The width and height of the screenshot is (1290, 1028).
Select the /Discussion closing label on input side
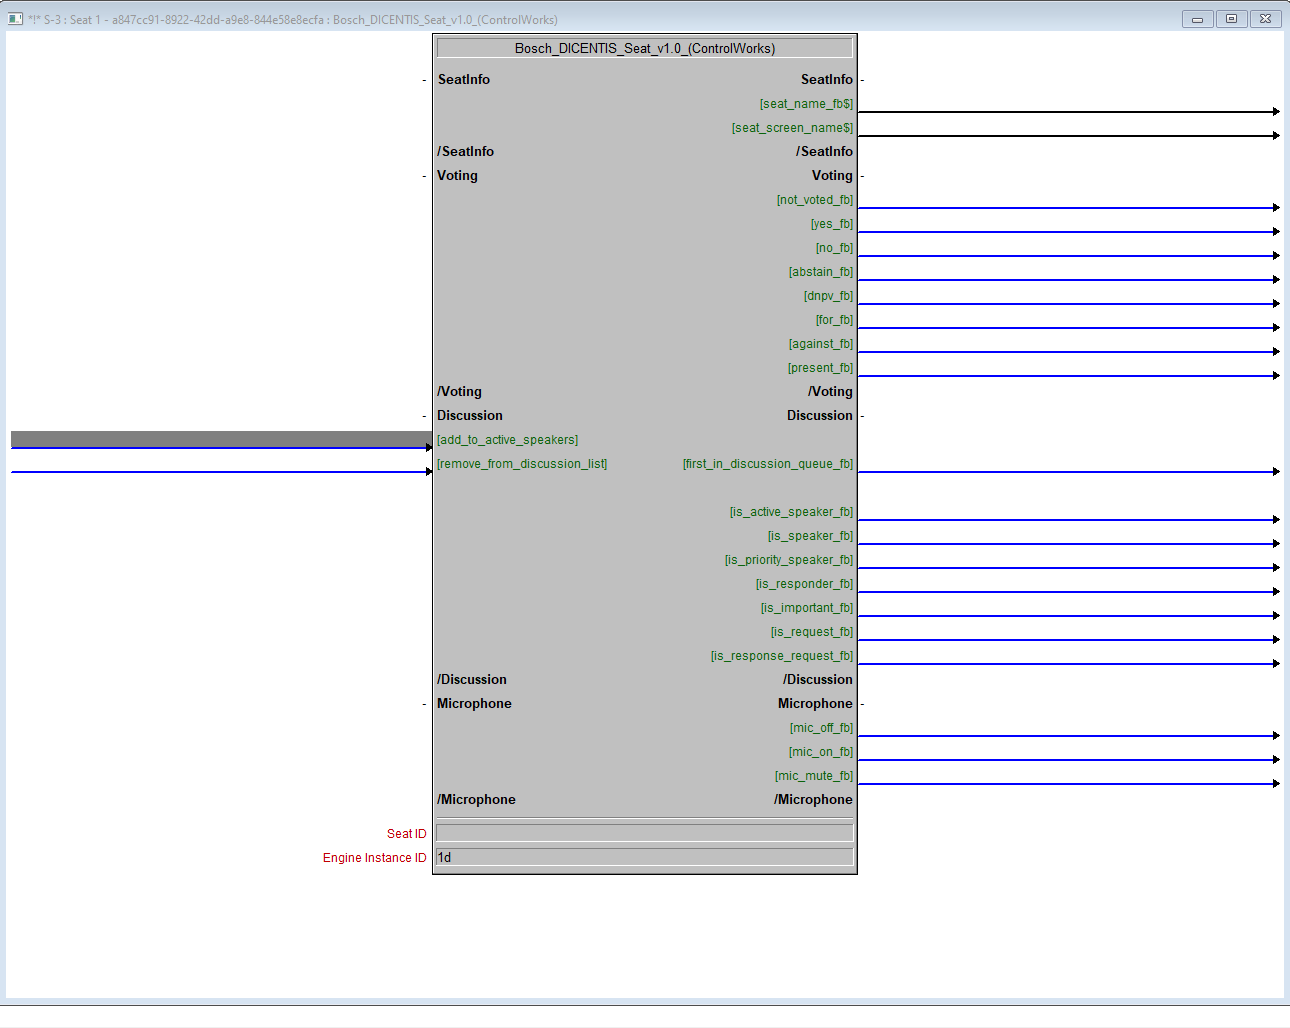[x=472, y=680]
